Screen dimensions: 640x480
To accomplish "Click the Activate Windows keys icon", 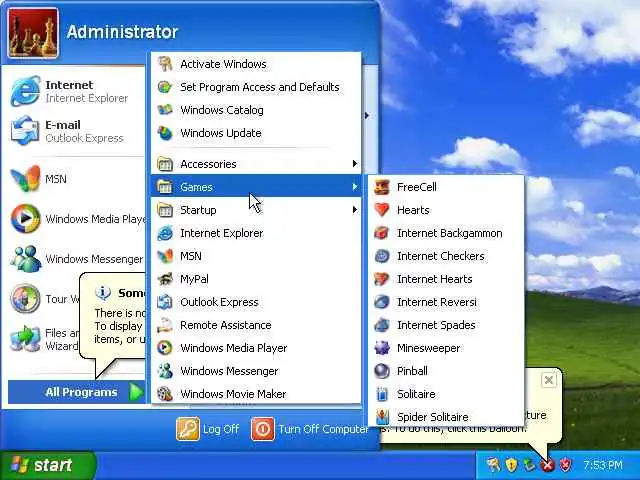I will tap(165, 64).
